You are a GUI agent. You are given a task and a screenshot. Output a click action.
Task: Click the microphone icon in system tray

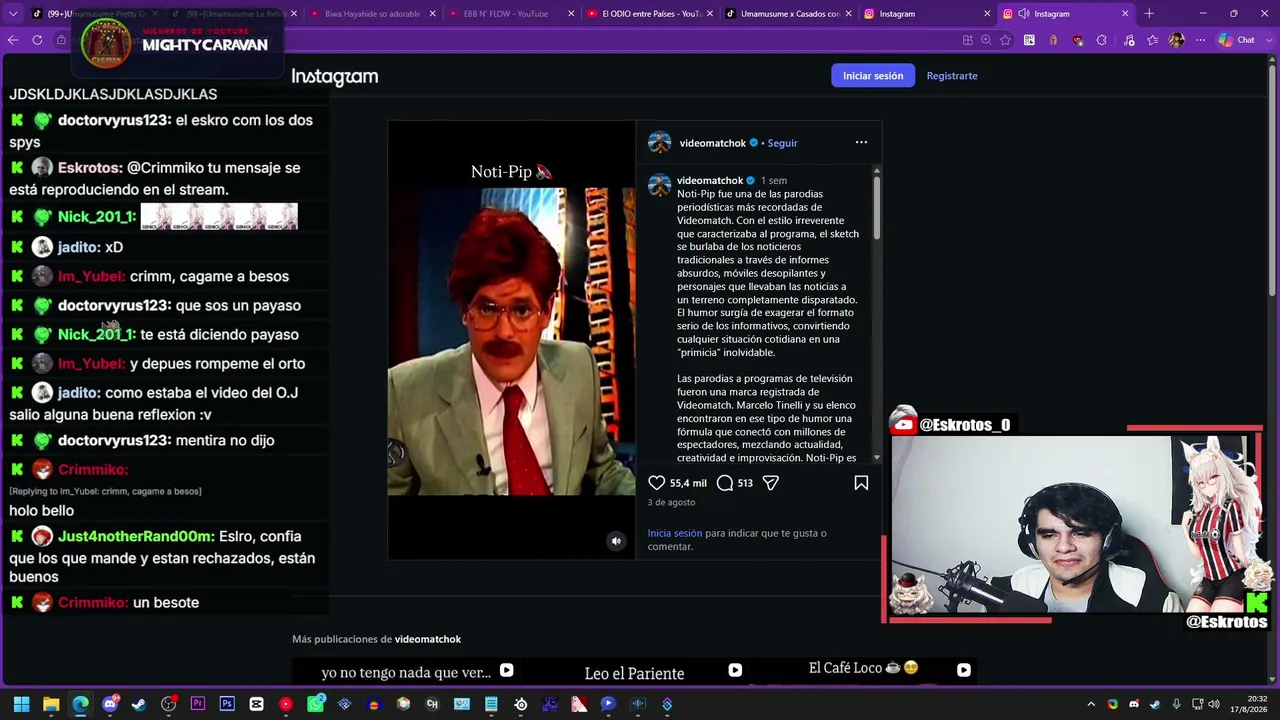point(1176,704)
